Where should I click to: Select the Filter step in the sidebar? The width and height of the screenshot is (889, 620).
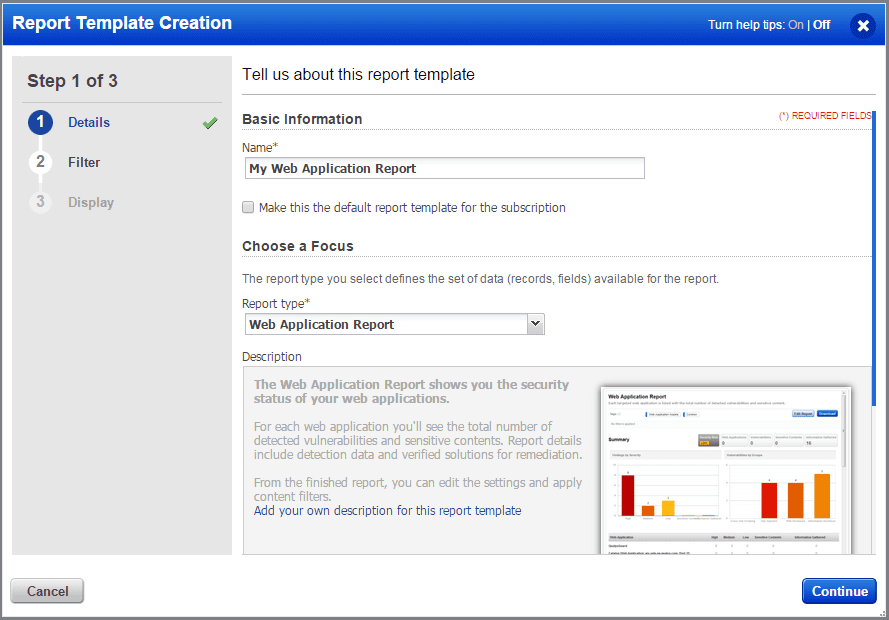point(84,162)
